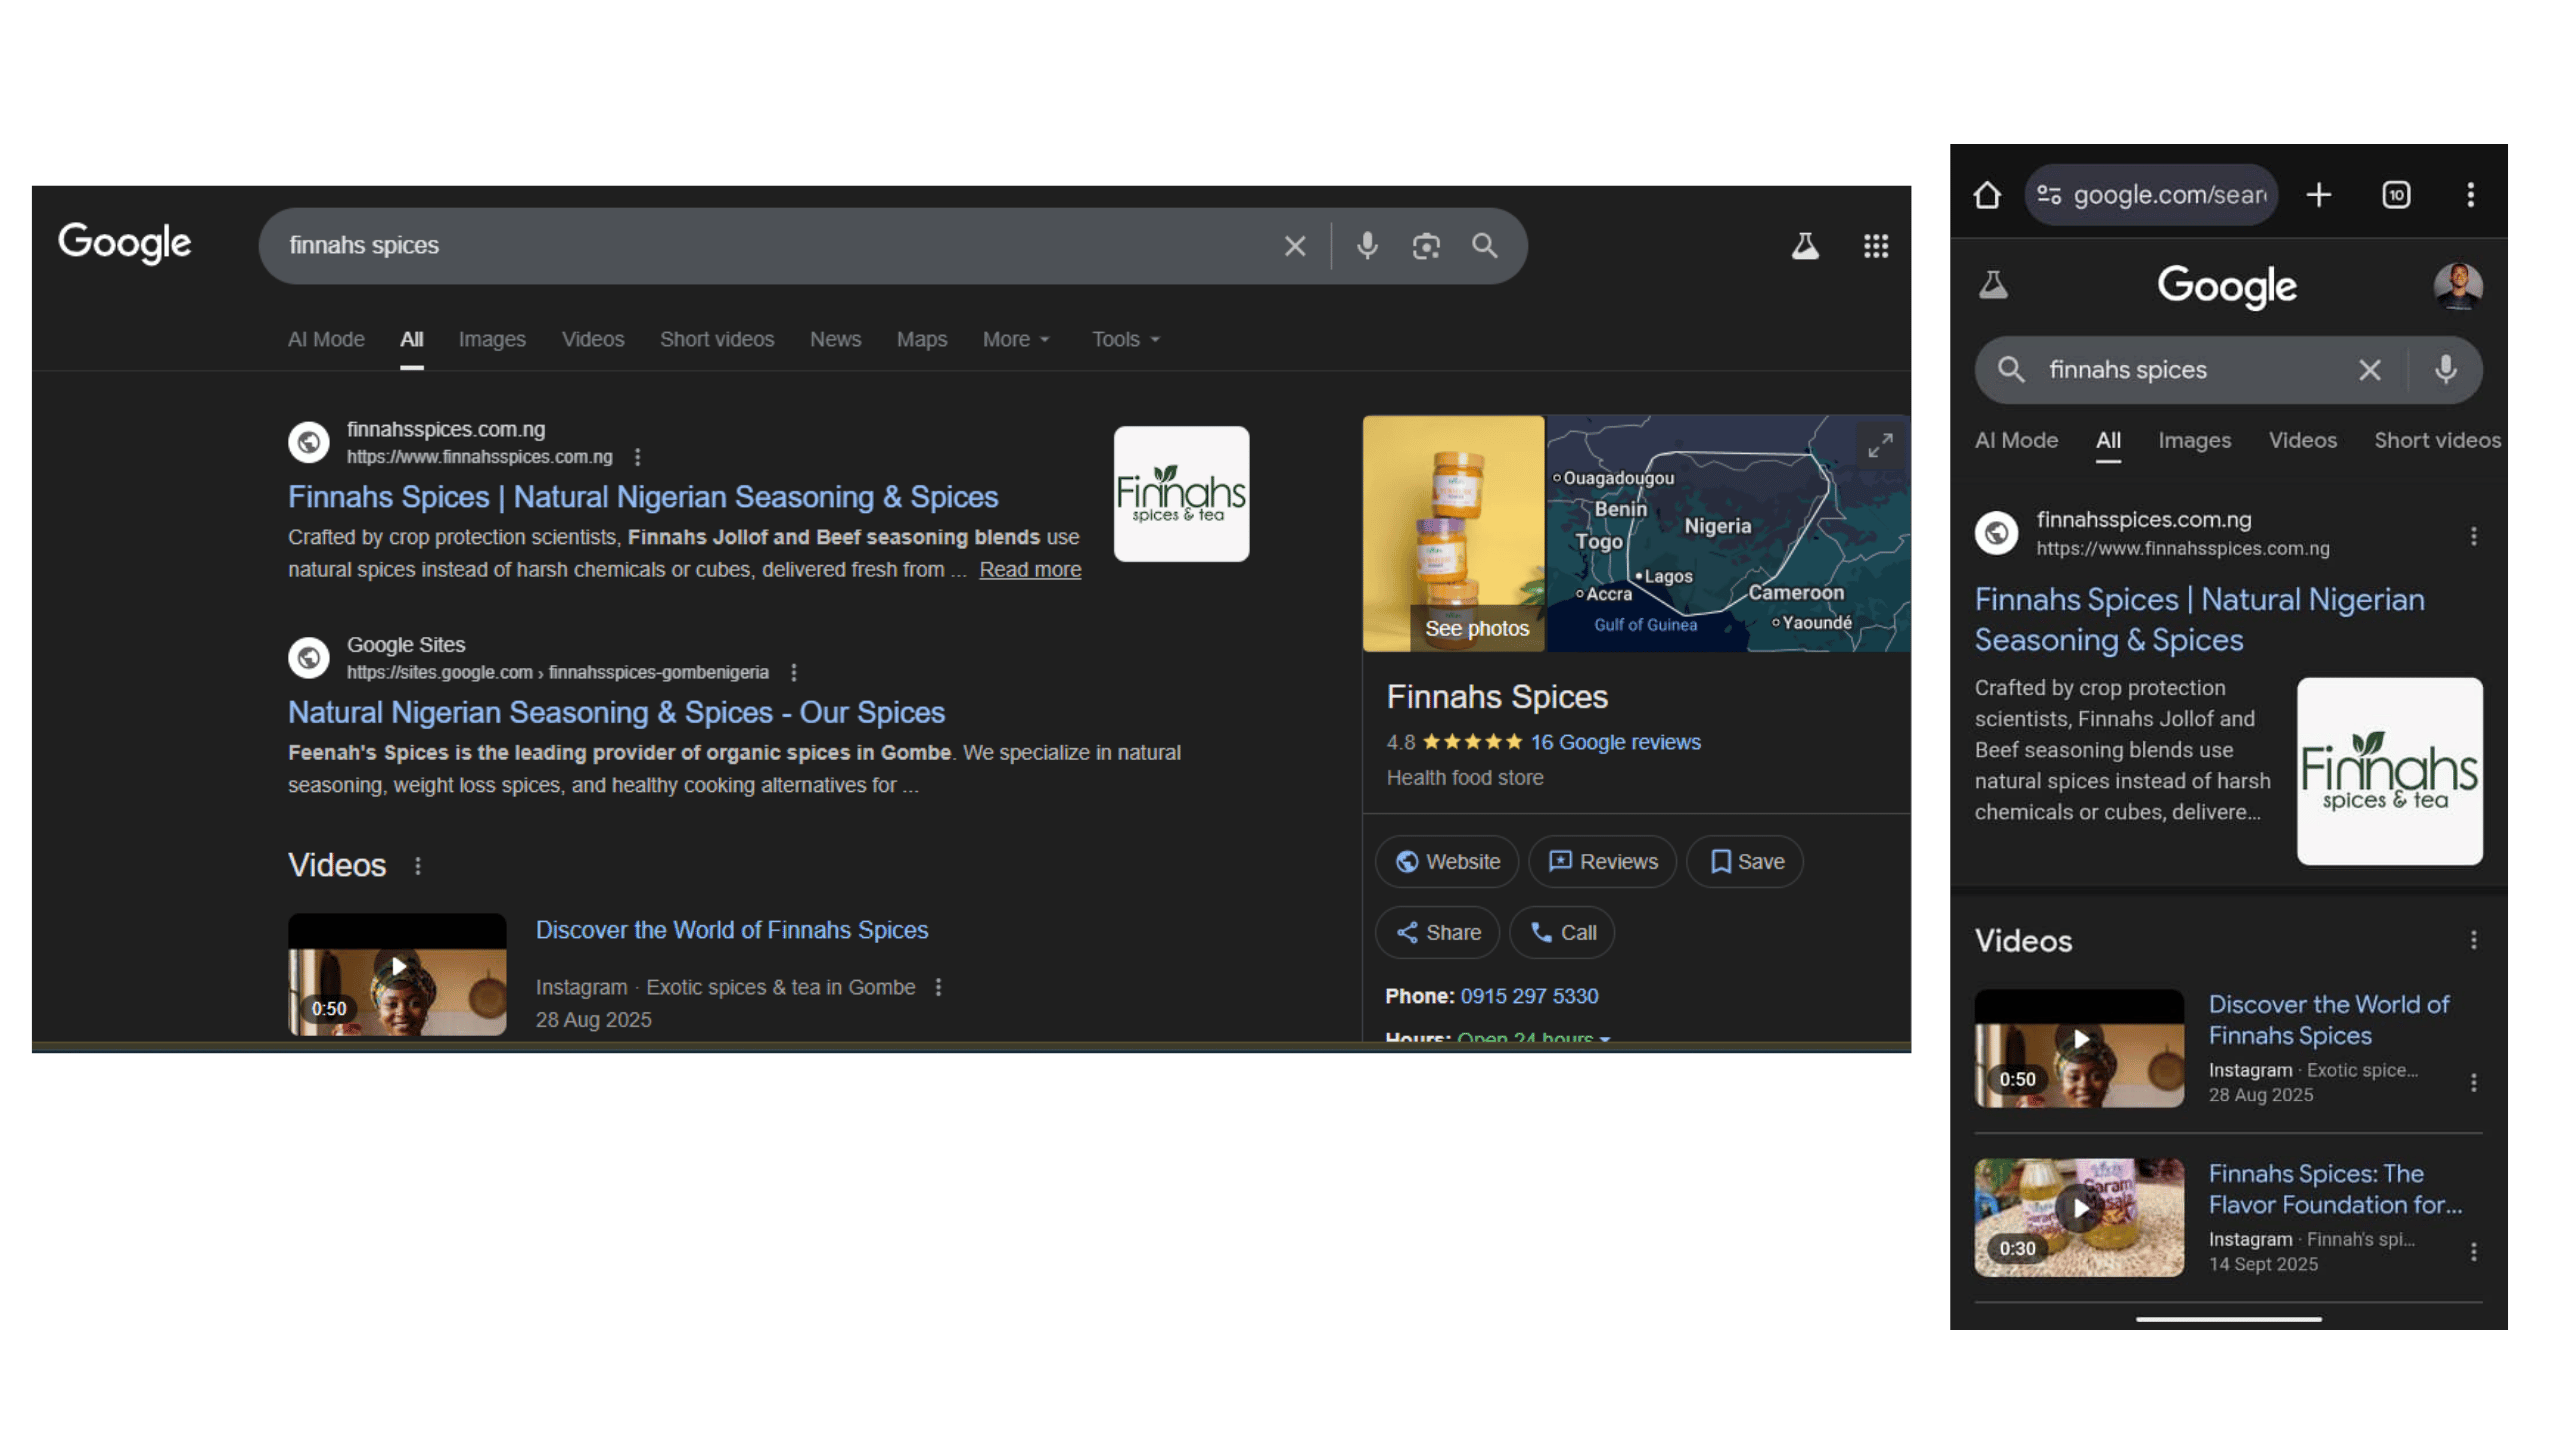Open Google Lens image search icon
The width and height of the screenshot is (2560, 1440).
(1426, 246)
